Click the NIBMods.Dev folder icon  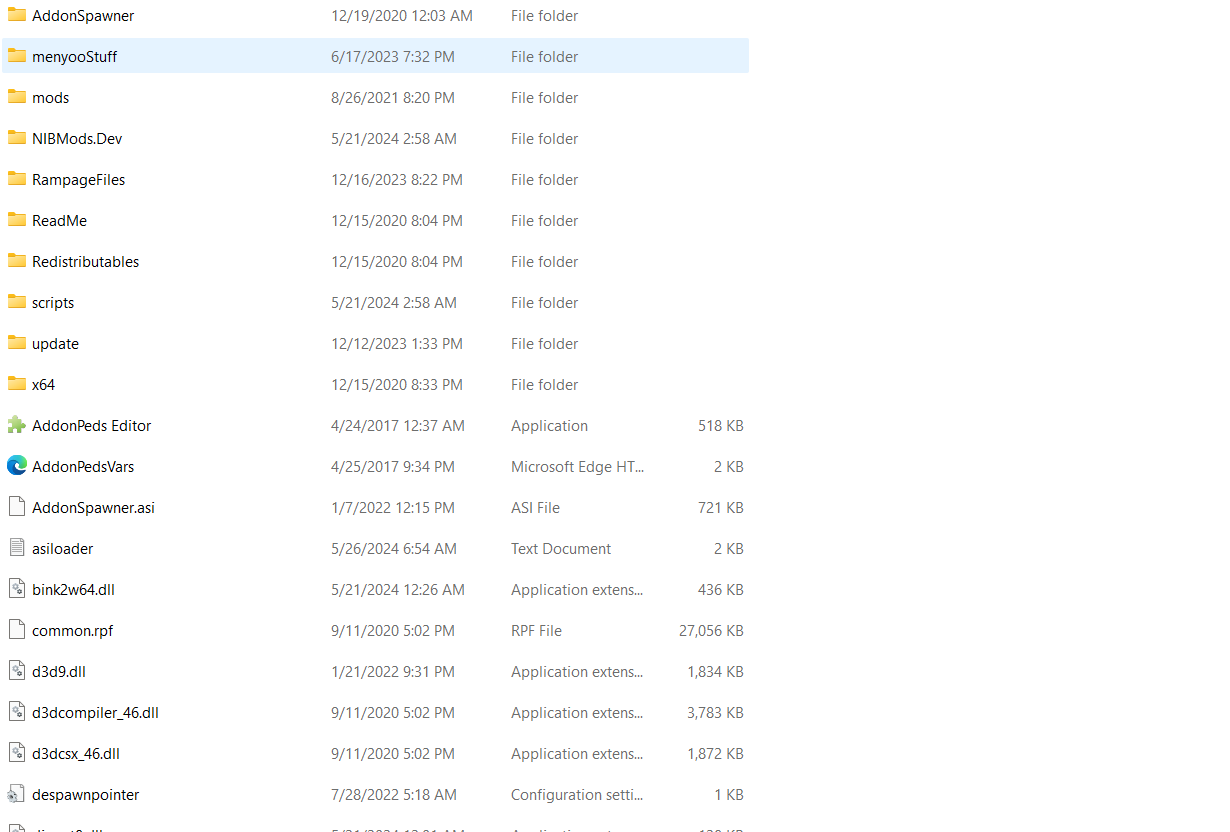tap(16, 138)
